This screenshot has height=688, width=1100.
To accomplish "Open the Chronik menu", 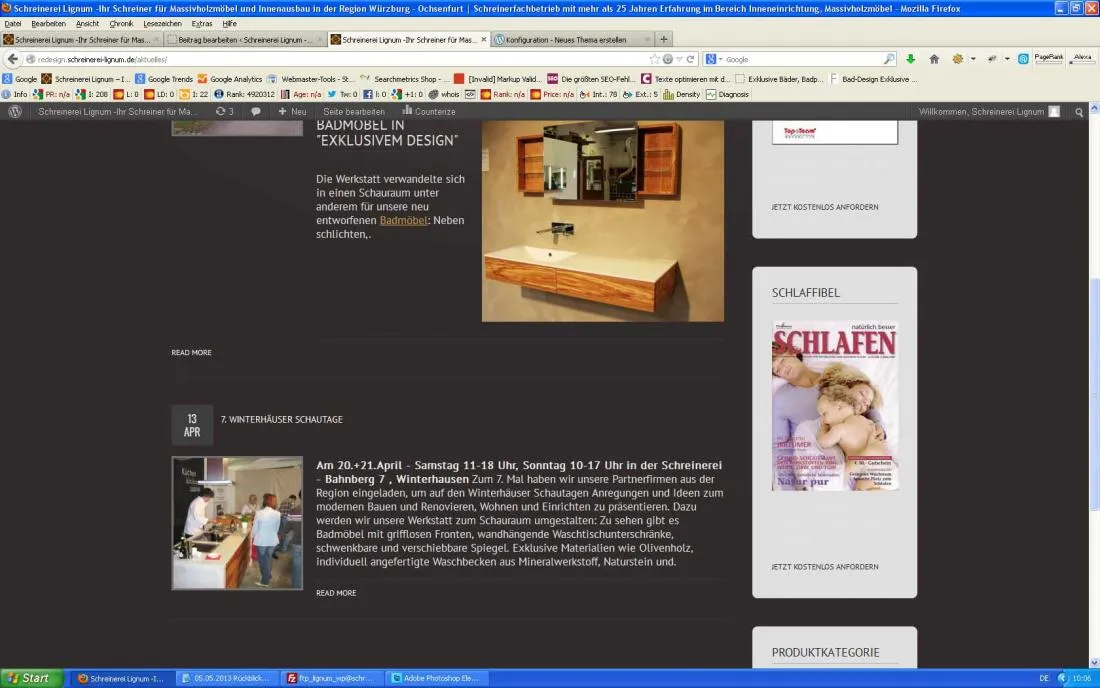I will tap(121, 23).
